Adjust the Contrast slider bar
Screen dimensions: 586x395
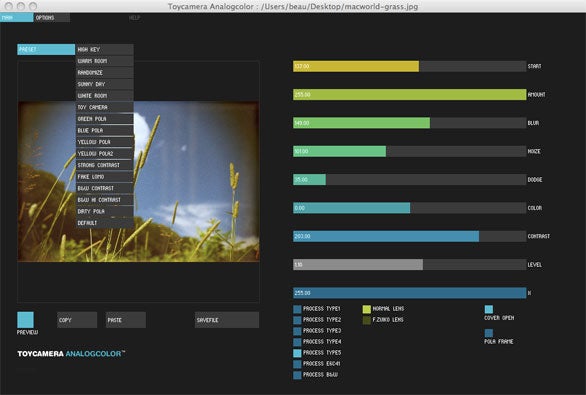(x=410, y=236)
